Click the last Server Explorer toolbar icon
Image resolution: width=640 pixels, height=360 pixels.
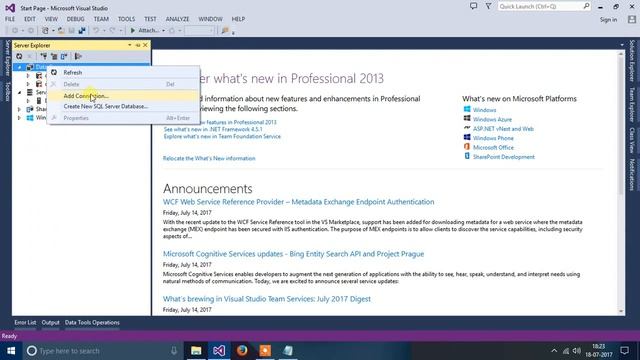click(x=78, y=56)
